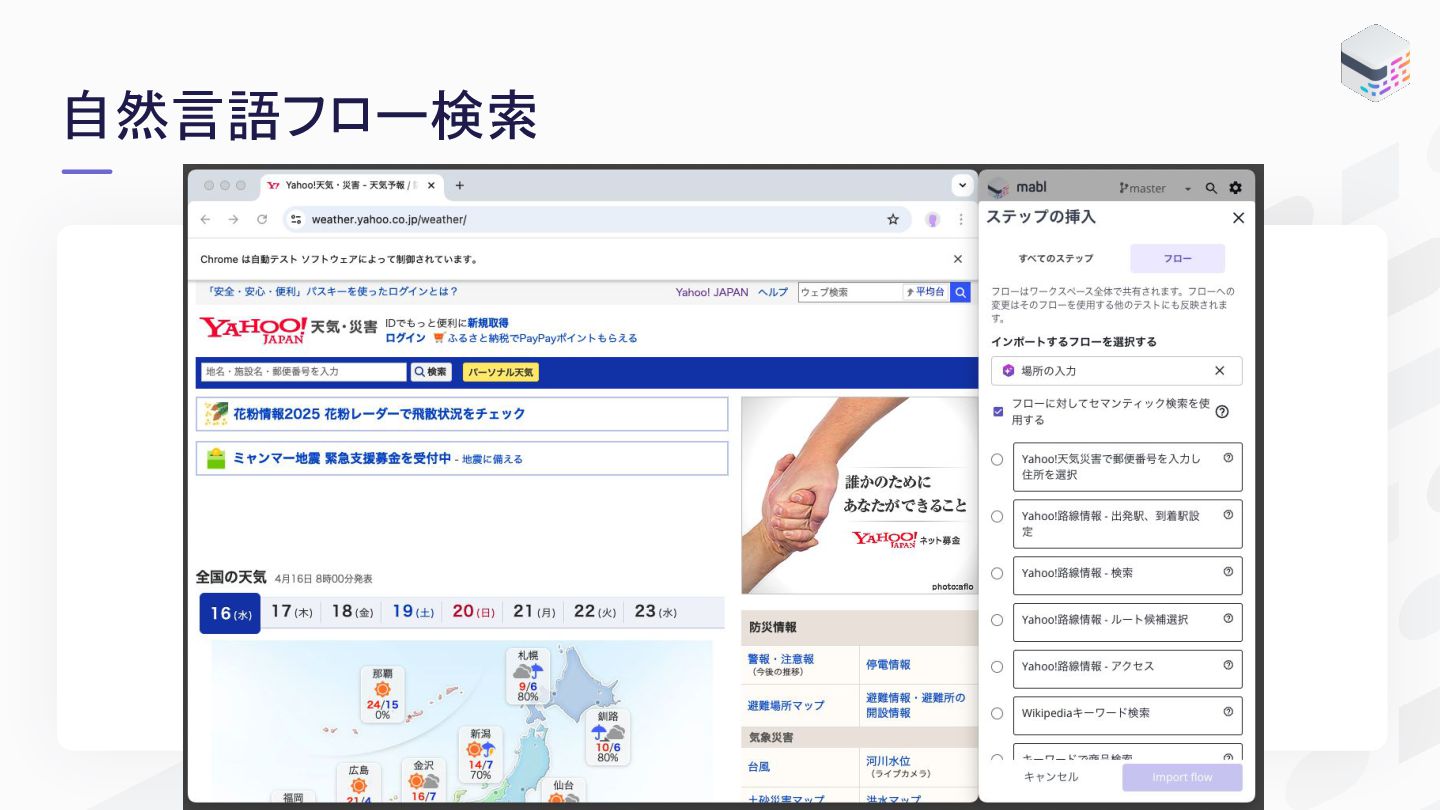
Task: Click the Yahoo! JAPAN logo
Action: point(253,329)
